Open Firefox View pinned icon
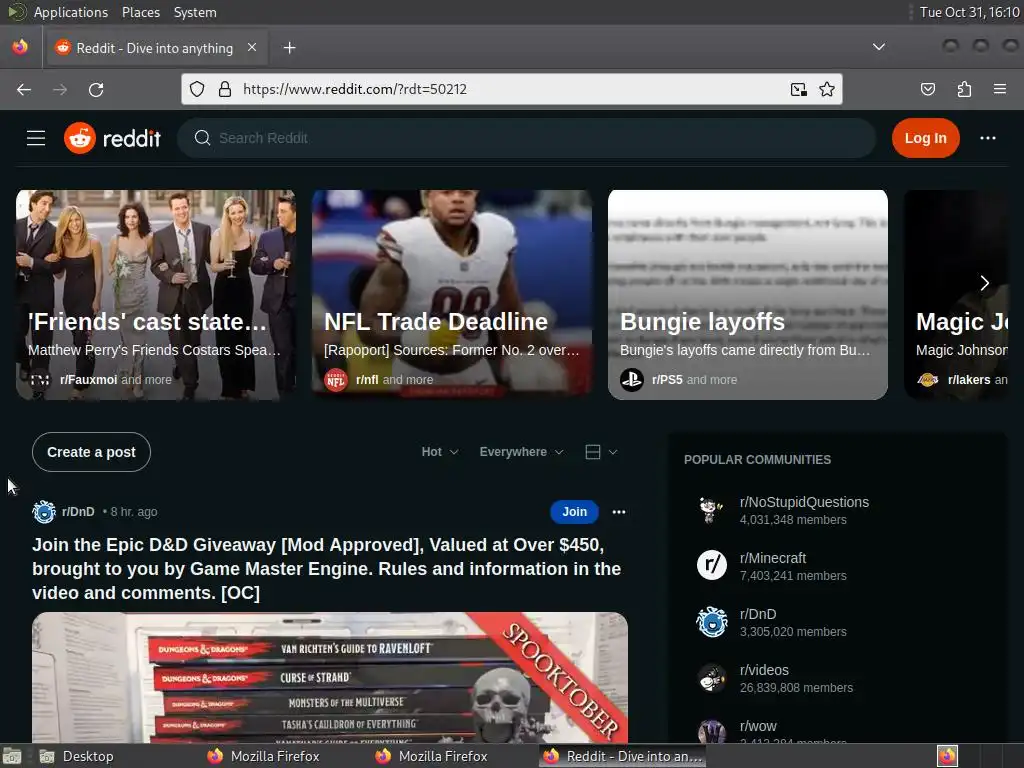This screenshot has width=1024, height=768. click(20, 47)
